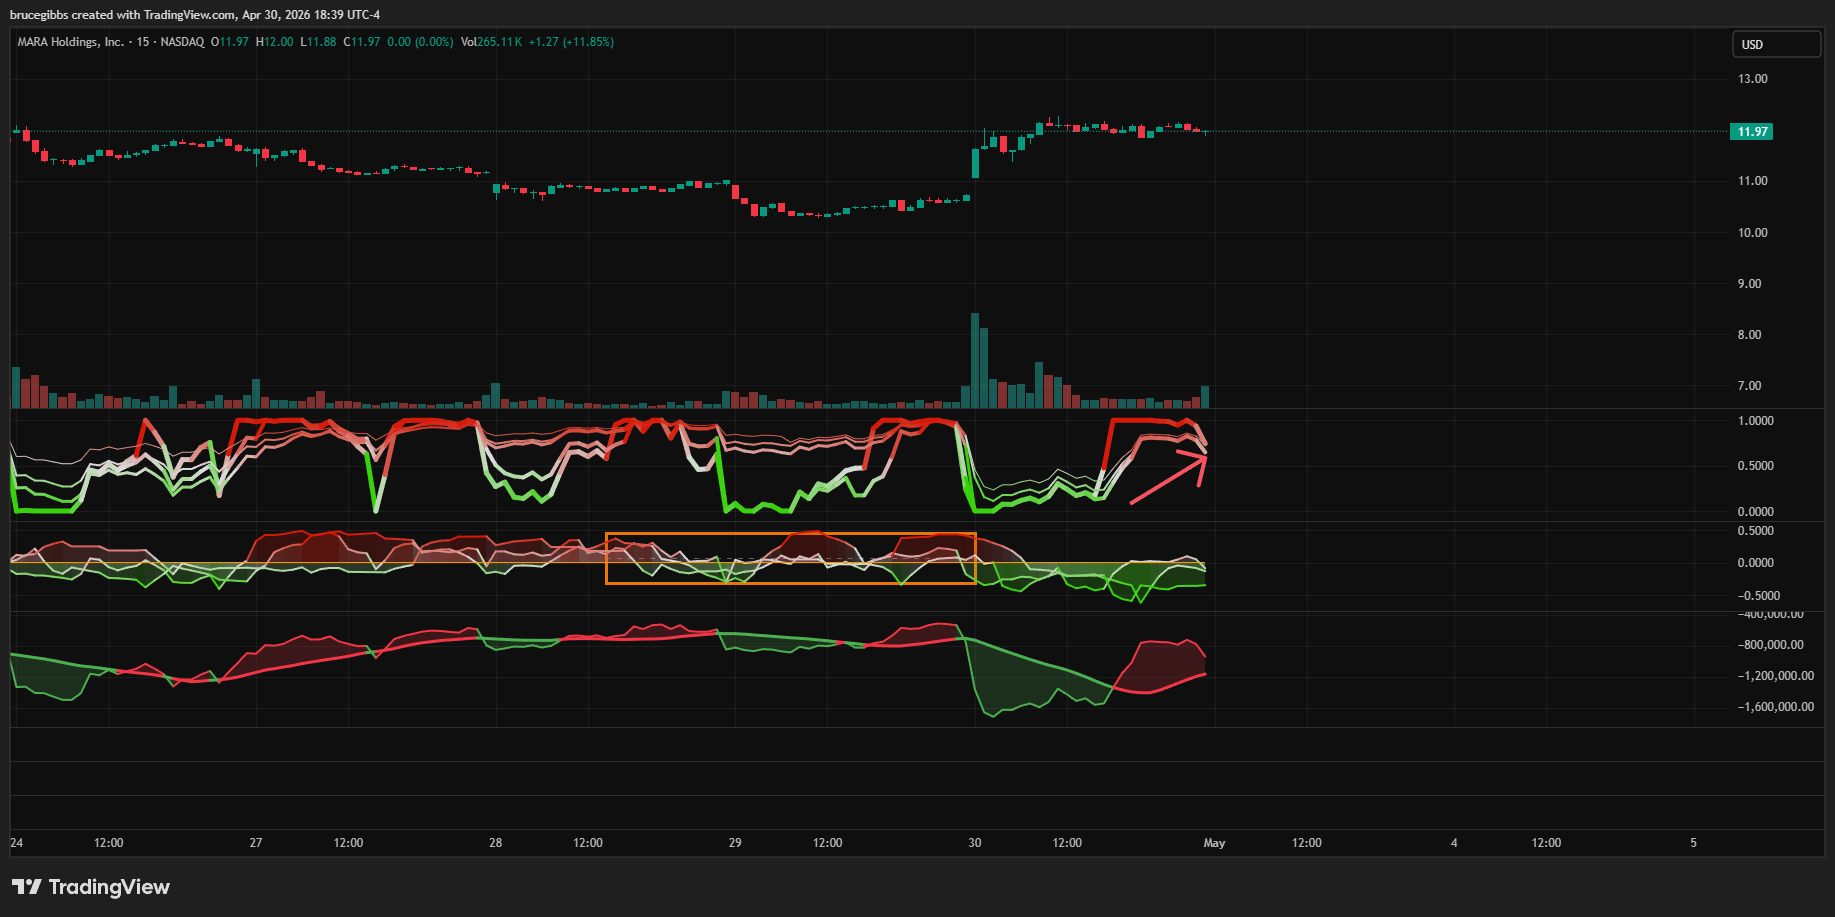Click the 15 minute interval in the chart legend
Viewport: 1835px width, 917px height.
143,42
